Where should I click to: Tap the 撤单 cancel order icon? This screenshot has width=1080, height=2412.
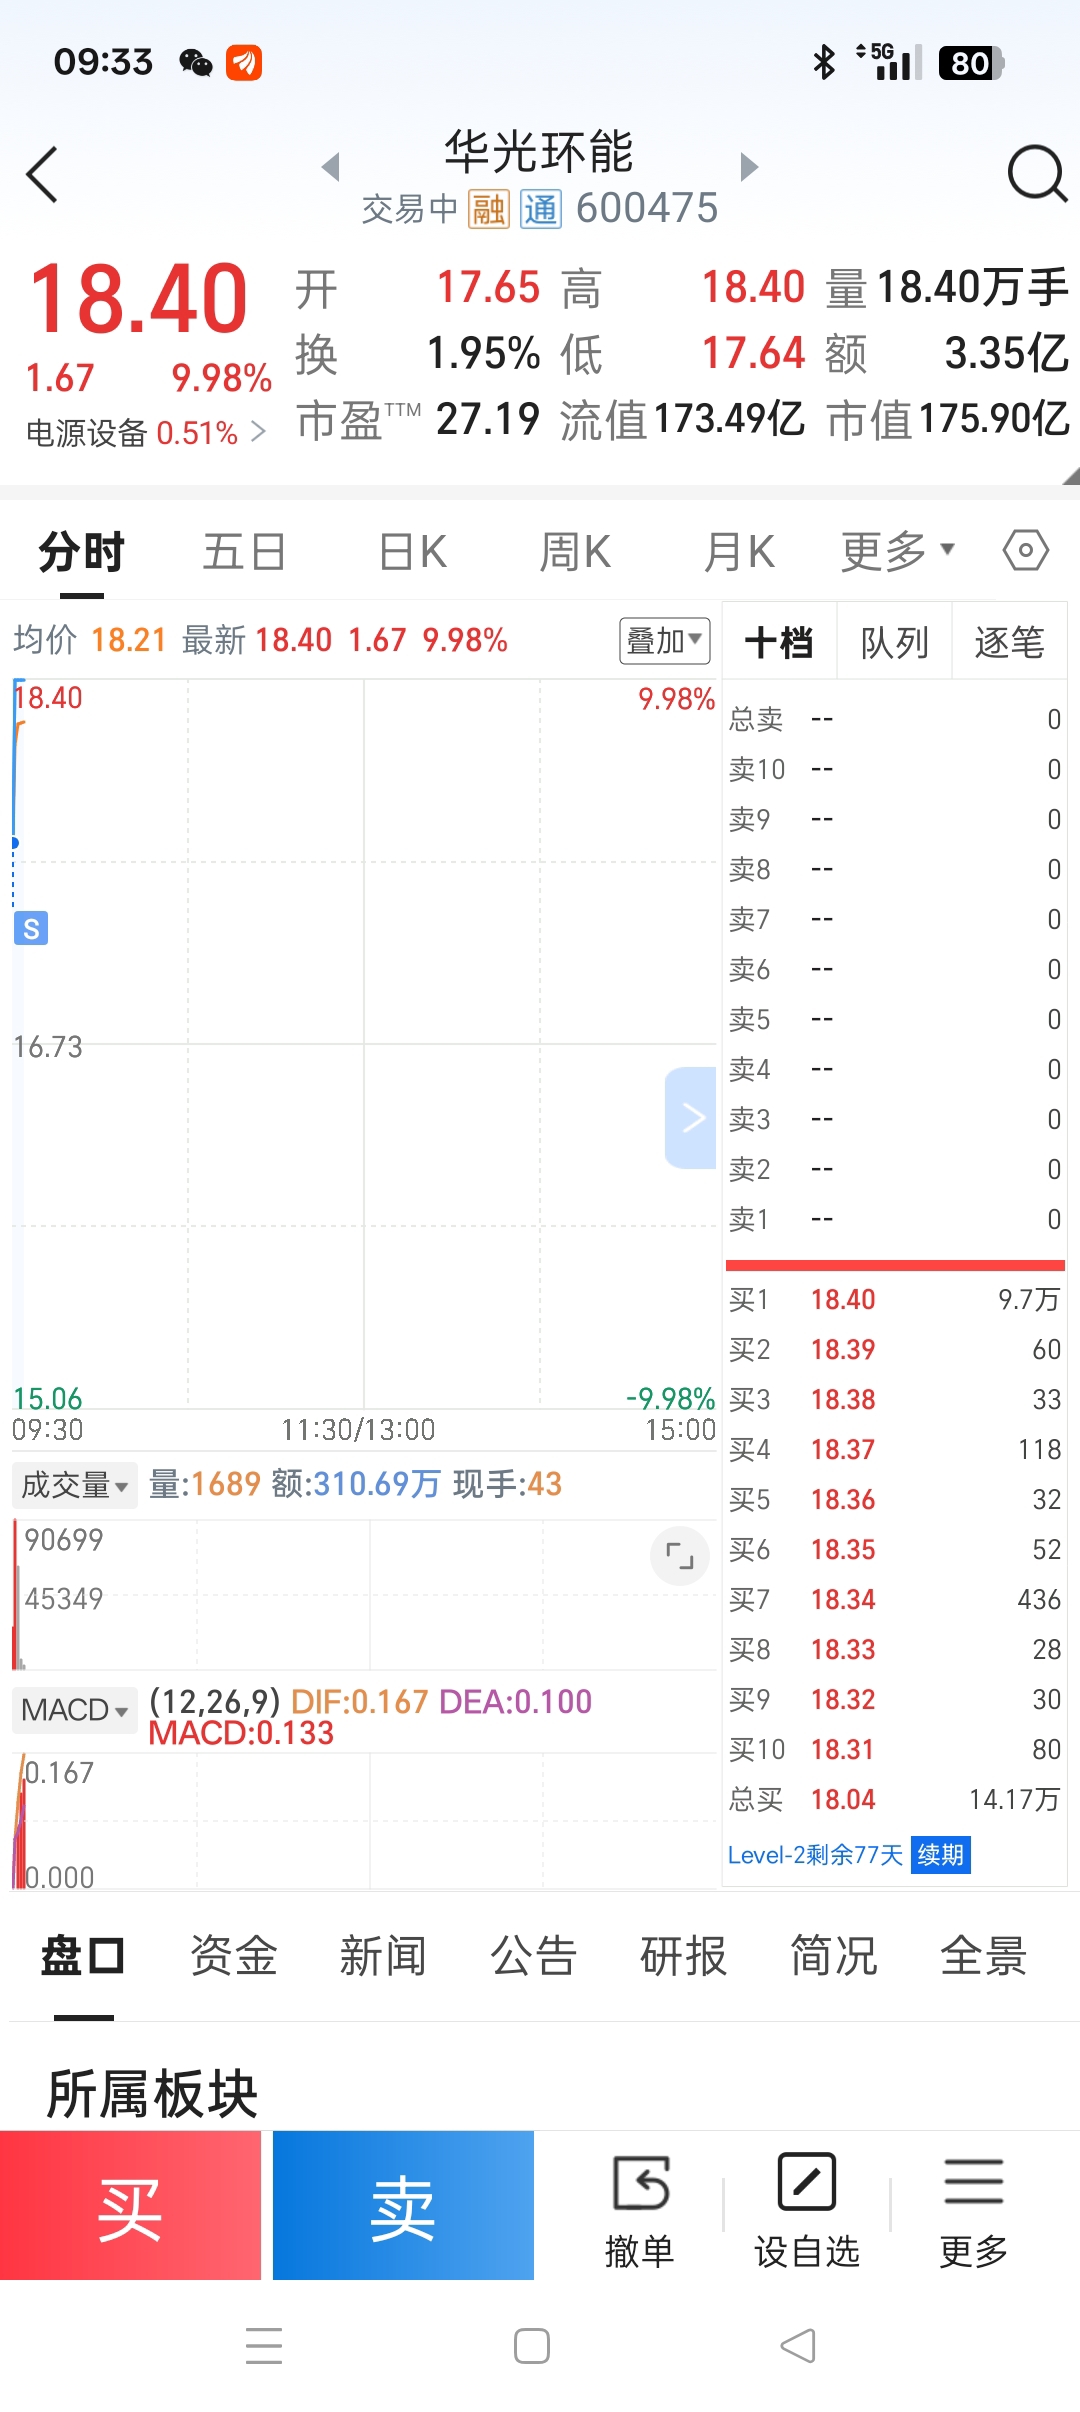pos(640,2212)
